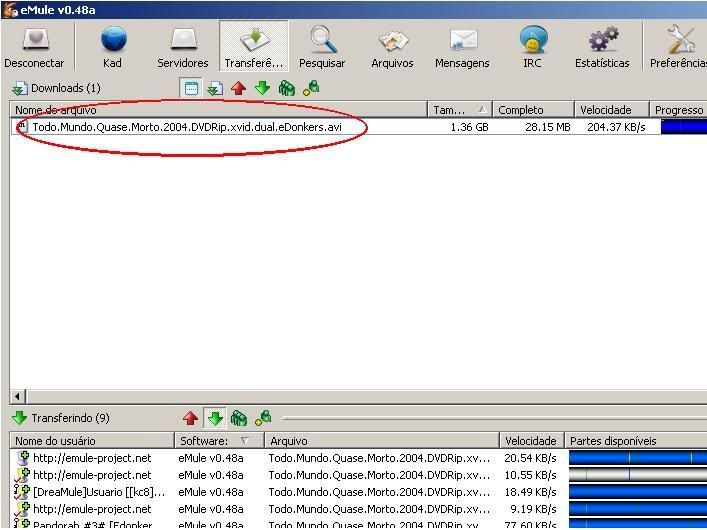Select http://emule-project.net user at 20.54 KB/s
This screenshot has width=707, height=530.
pos(92,458)
